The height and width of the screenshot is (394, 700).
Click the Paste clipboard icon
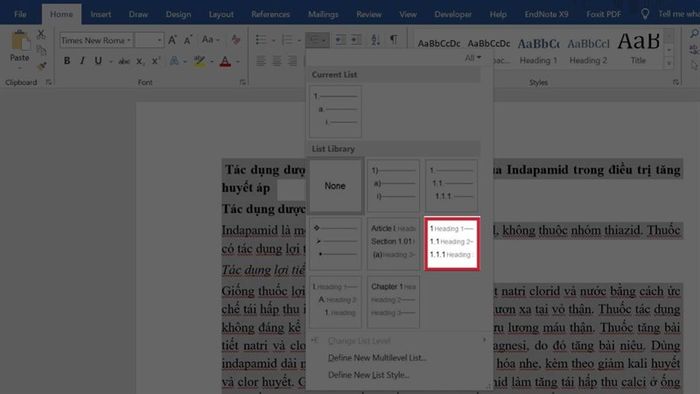click(x=20, y=46)
